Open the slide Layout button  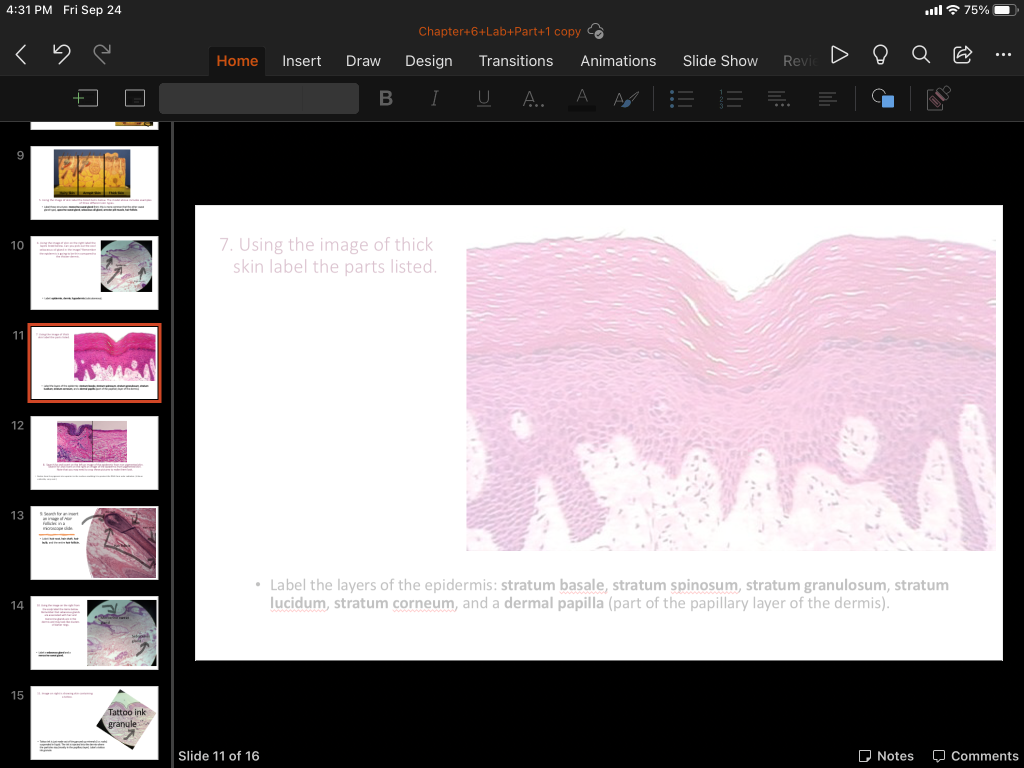pyautogui.click(x=135, y=98)
